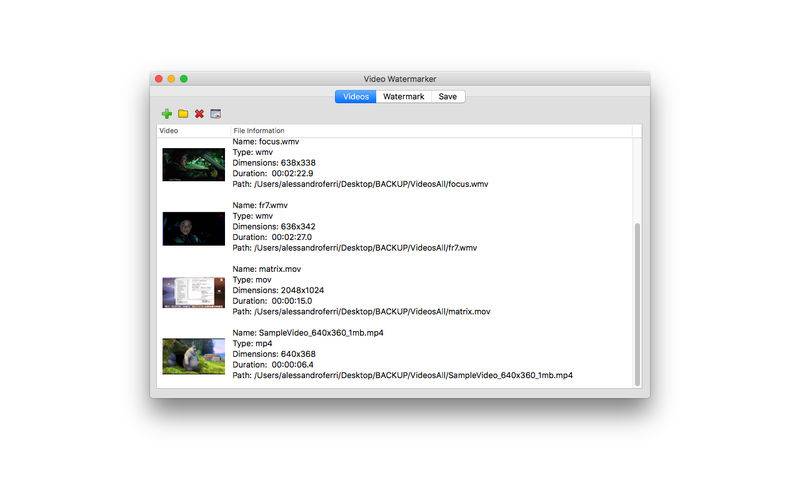The width and height of the screenshot is (800, 500).
Task: Click 'Dimensions: 636x342' text
Action: (x=274, y=227)
